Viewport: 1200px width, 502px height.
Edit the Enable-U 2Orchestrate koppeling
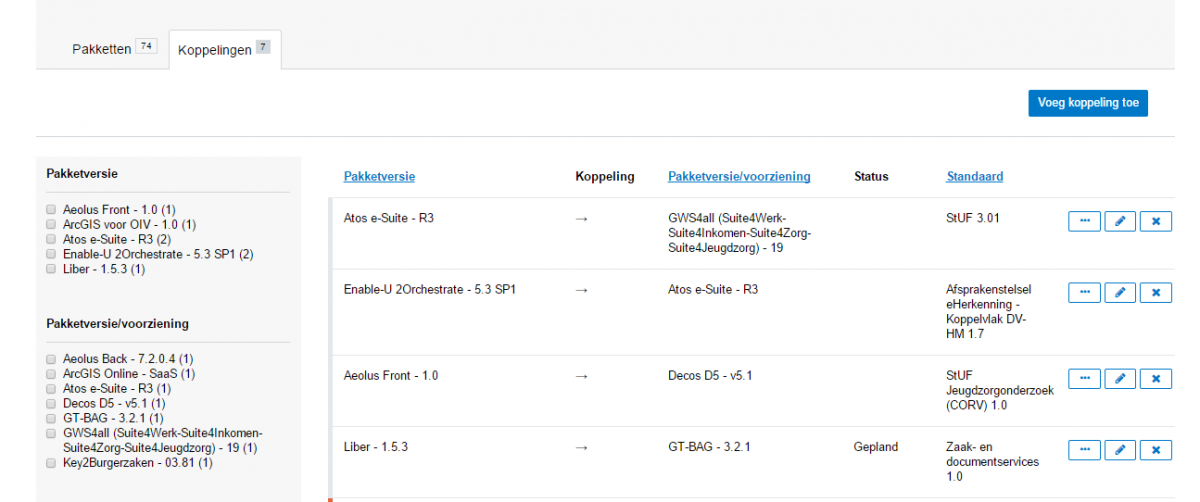click(1120, 292)
